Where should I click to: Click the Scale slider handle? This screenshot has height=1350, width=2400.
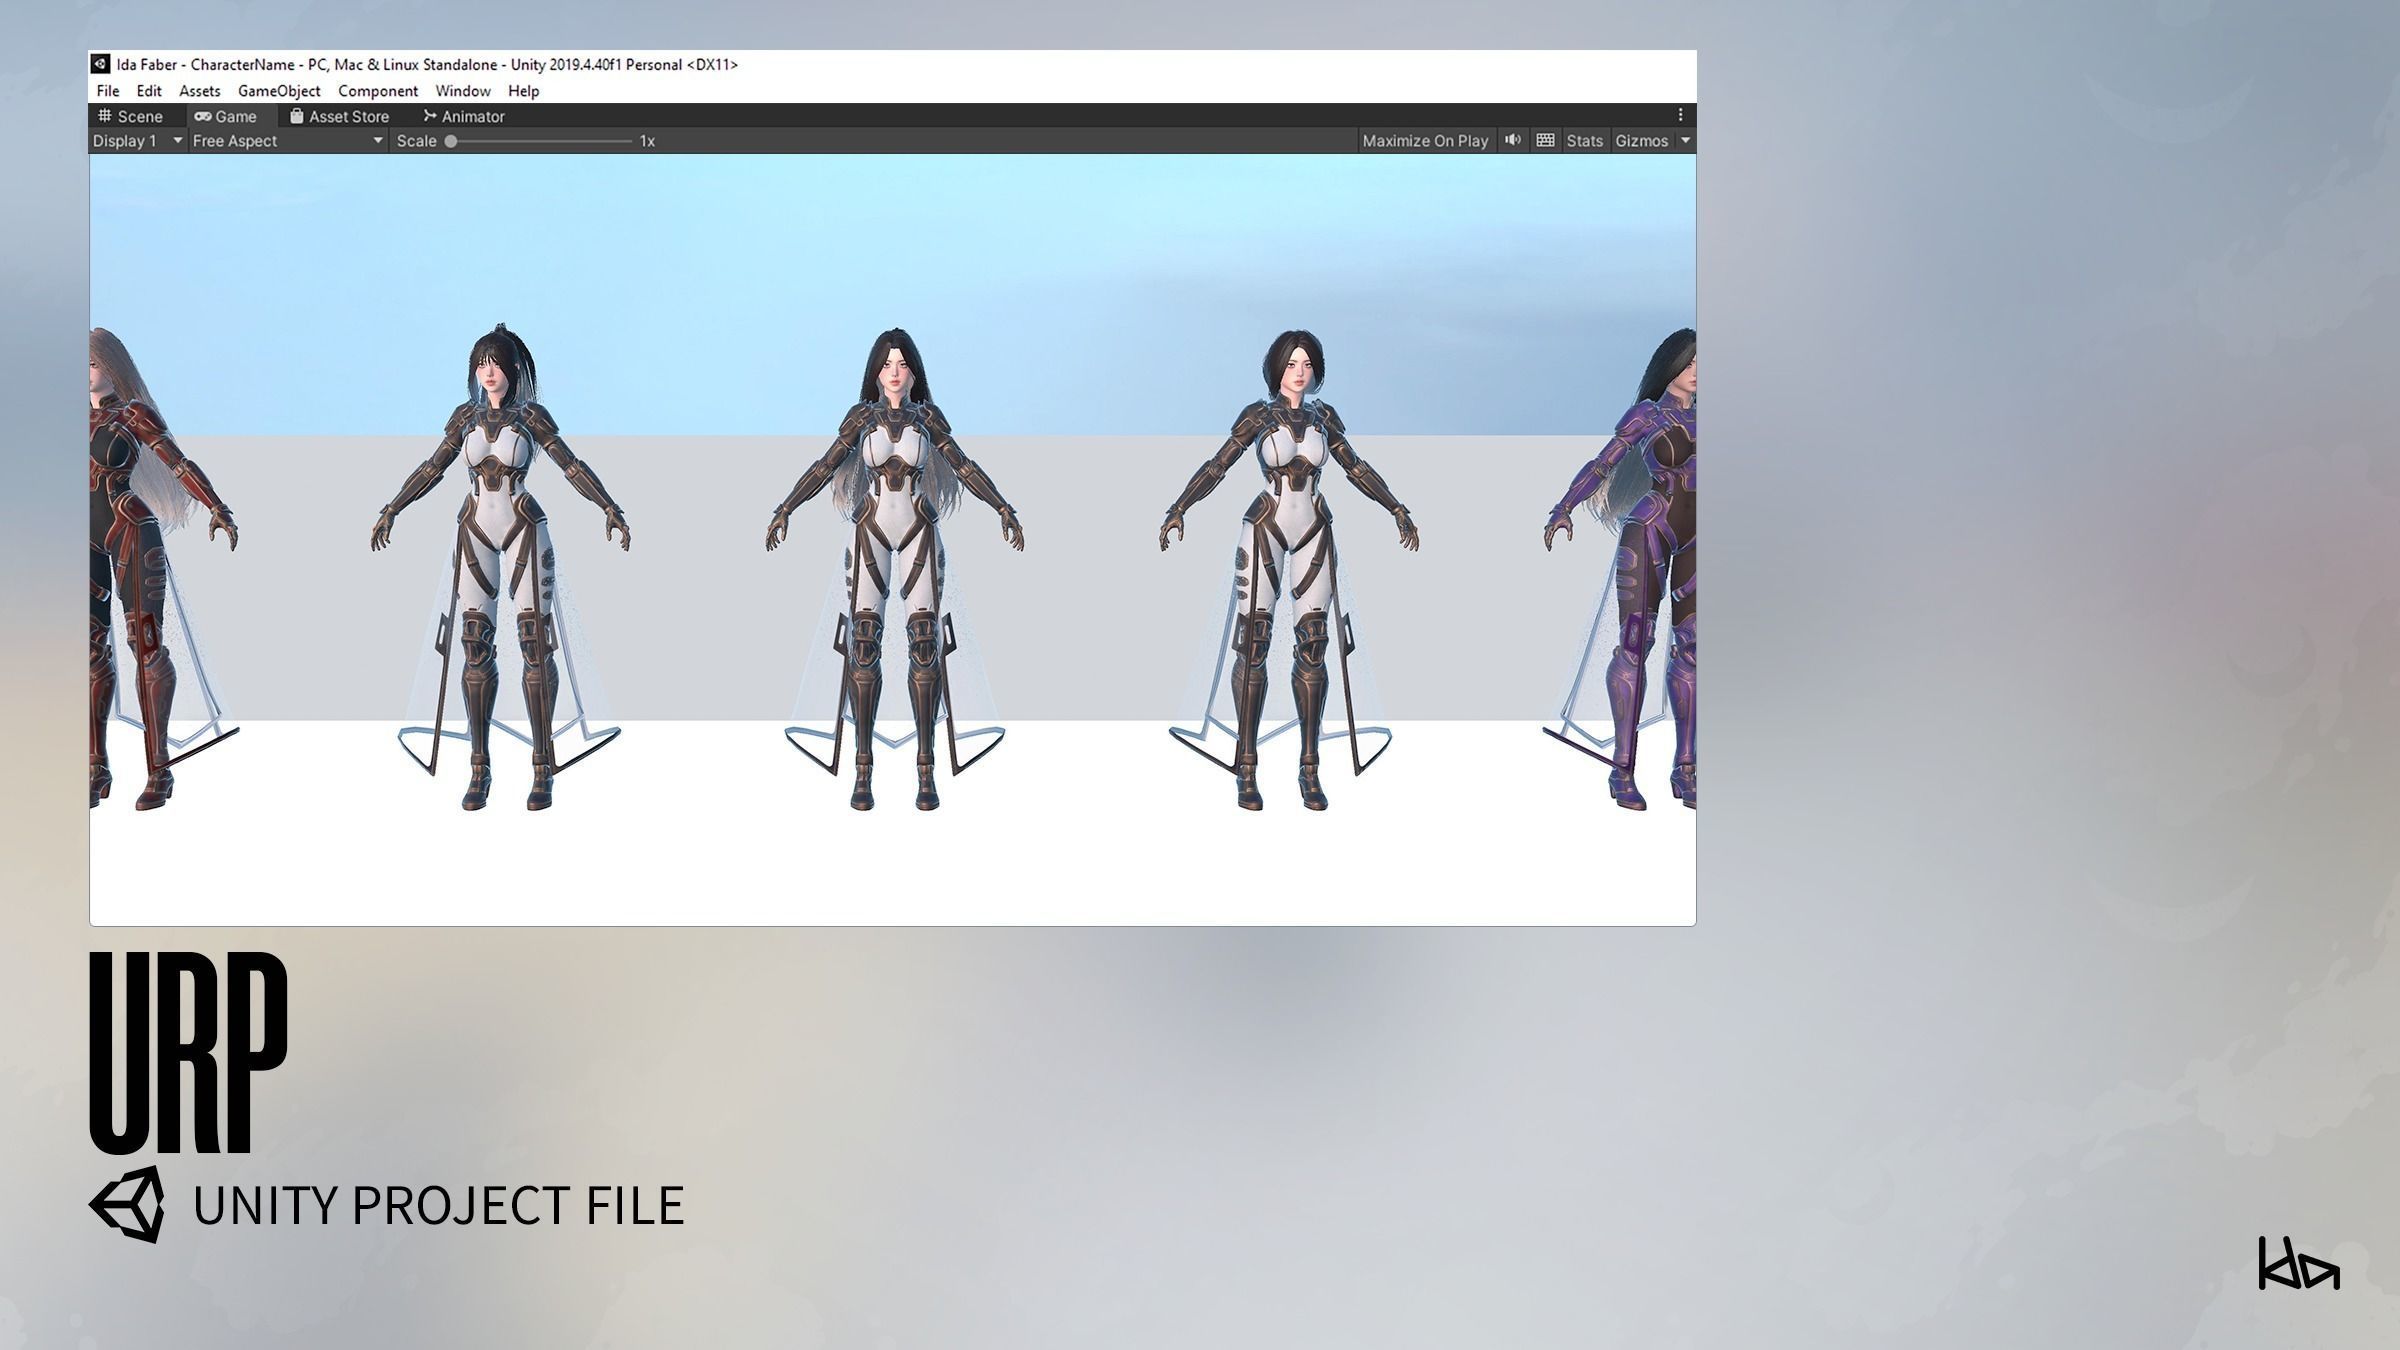[x=451, y=141]
